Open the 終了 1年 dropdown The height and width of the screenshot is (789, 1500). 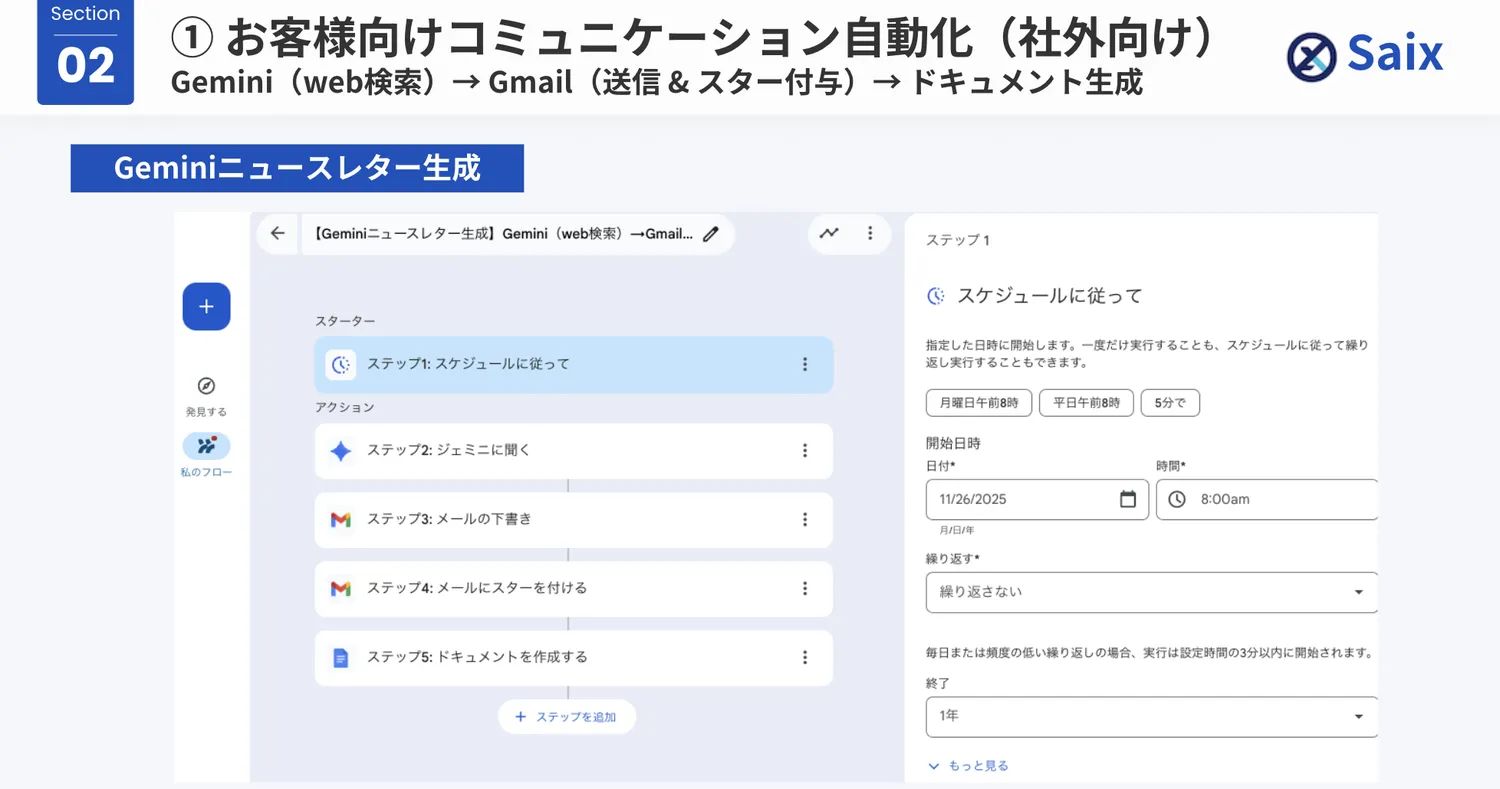coord(1152,717)
